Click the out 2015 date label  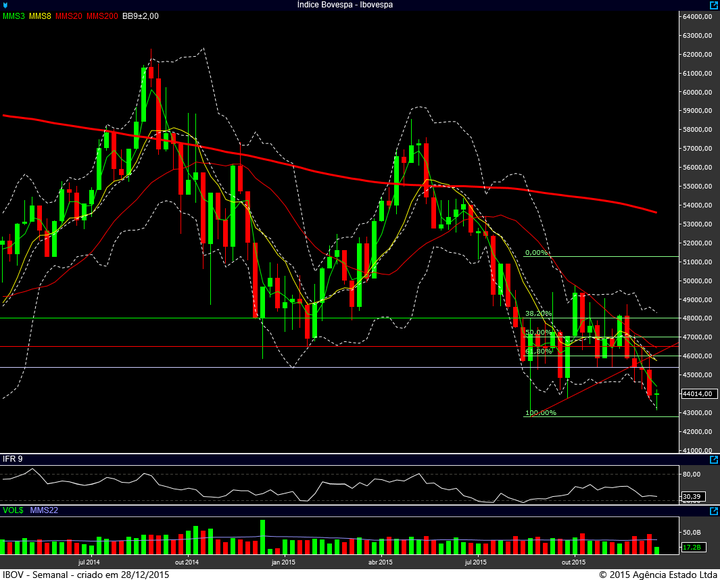574,562
